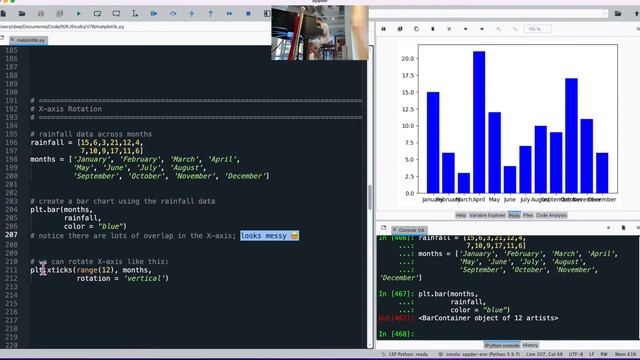Click the editor vertical scrollbar
This screenshot has height=360, width=640.
[370, 197]
